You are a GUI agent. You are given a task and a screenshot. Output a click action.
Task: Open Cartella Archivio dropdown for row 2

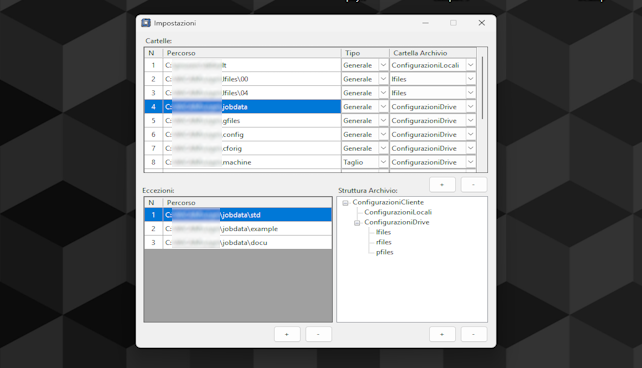pos(470,79)
